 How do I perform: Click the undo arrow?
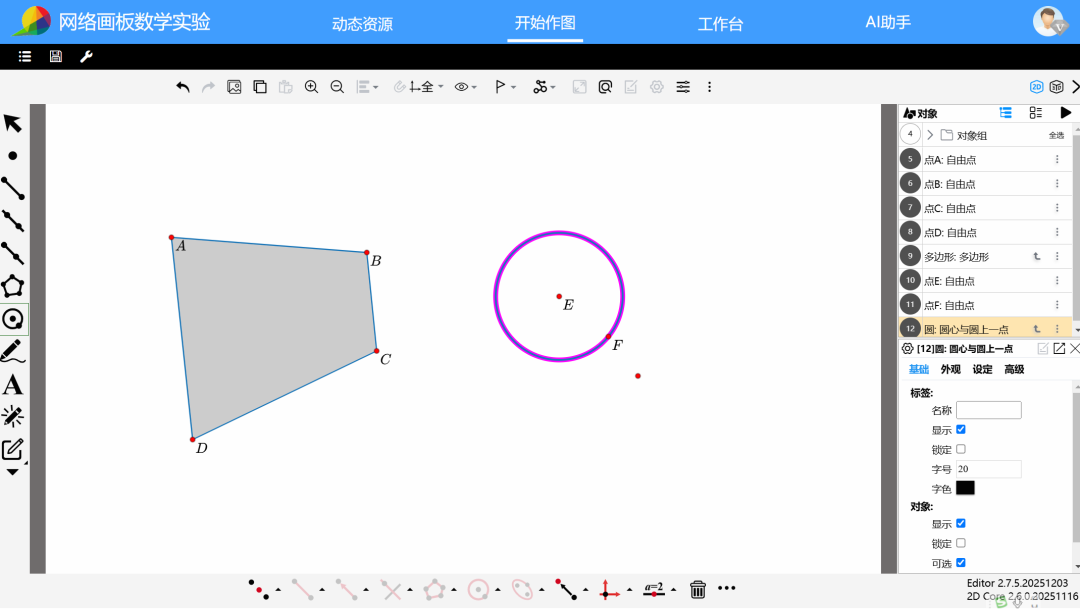tap(183, 87)
